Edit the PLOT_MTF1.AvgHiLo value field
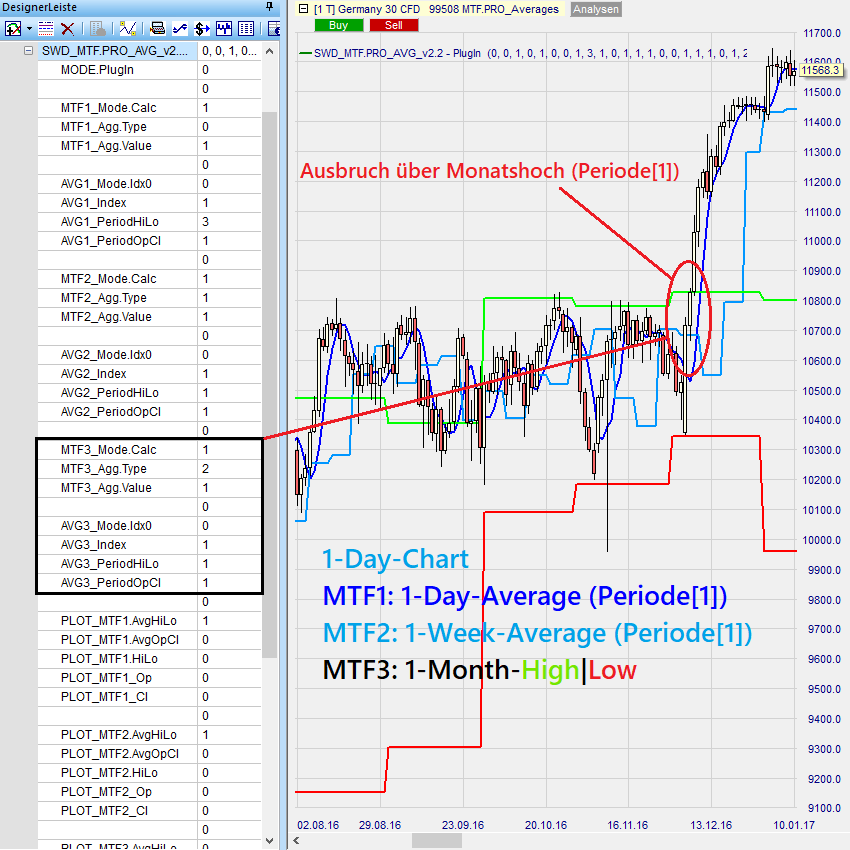Screen dimensions: 850x850 coord(229,621)
